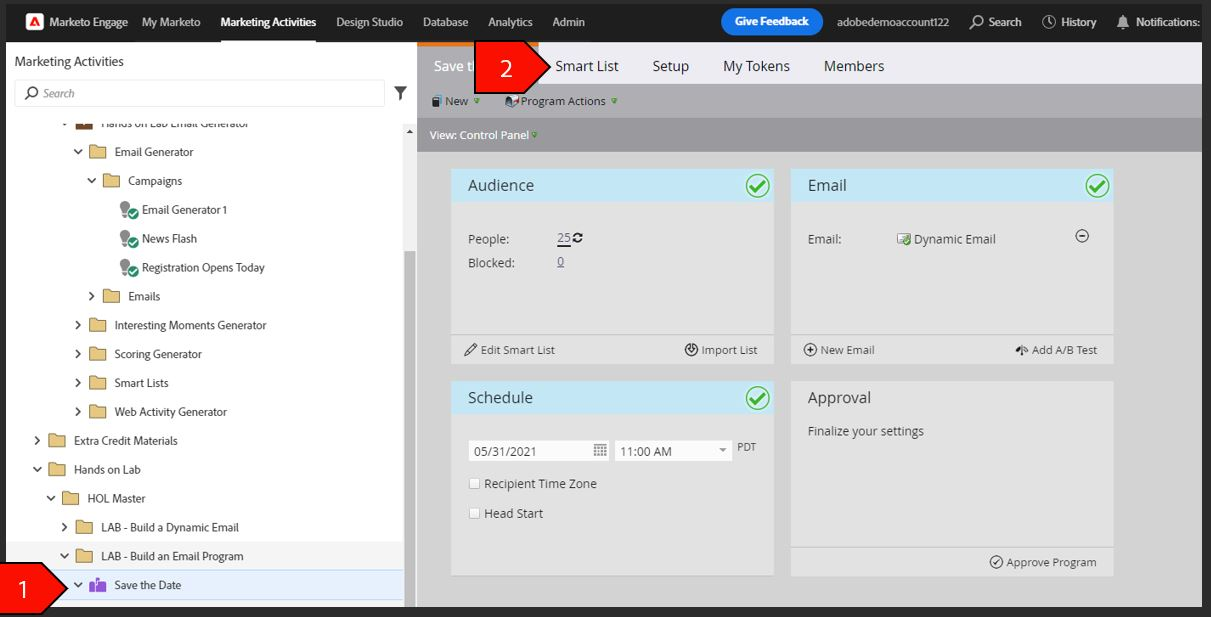1211x617 pixels.
Task: Click the Marketing Activities search field
Action: pos(200,93)
